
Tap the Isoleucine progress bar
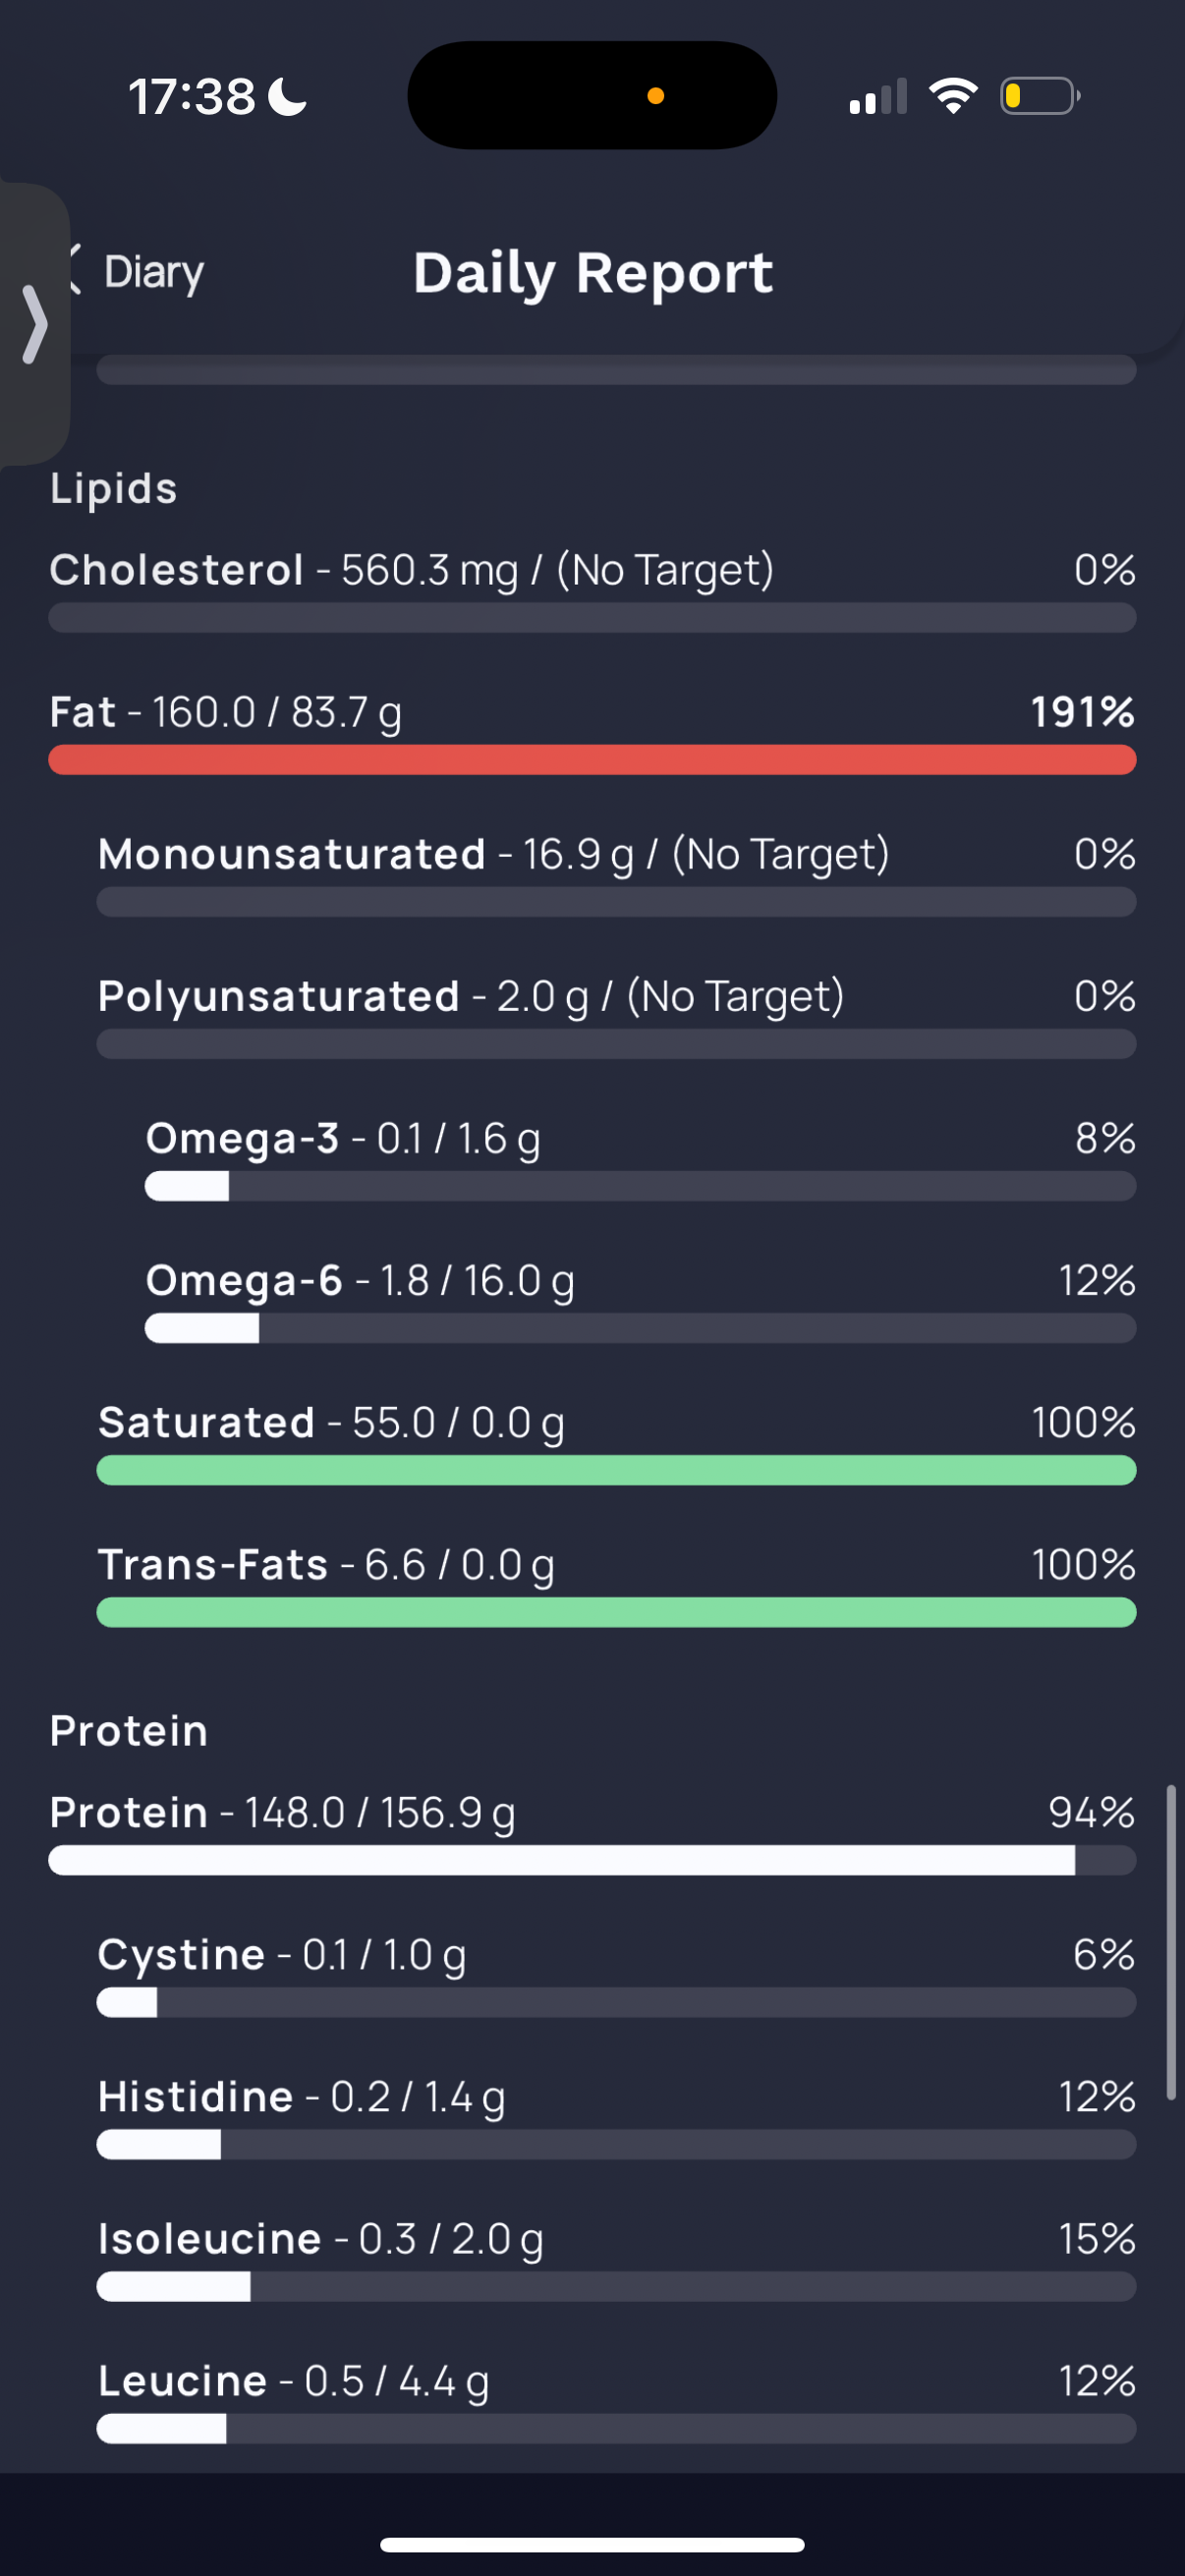[616, 2286]
